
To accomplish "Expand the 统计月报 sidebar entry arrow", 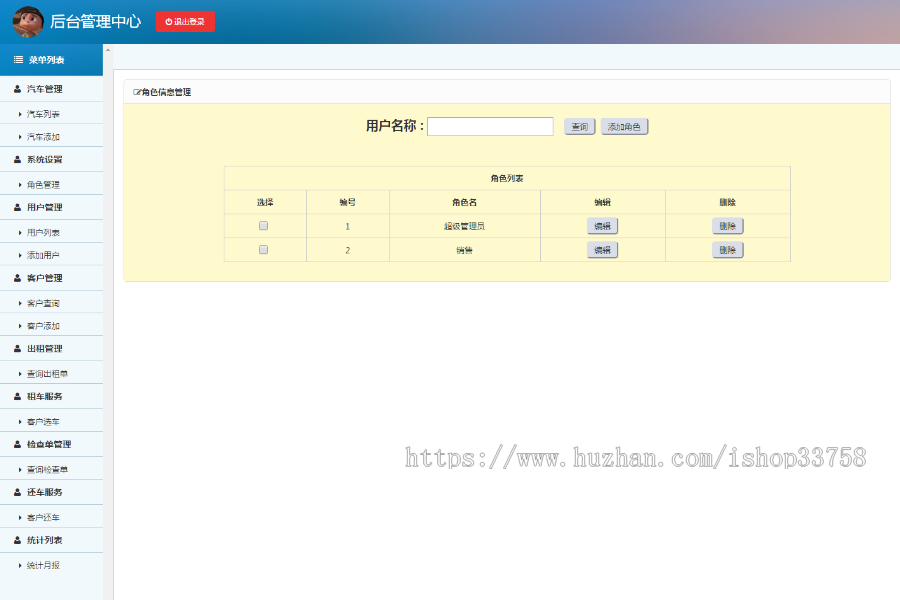I will [20, 565].
